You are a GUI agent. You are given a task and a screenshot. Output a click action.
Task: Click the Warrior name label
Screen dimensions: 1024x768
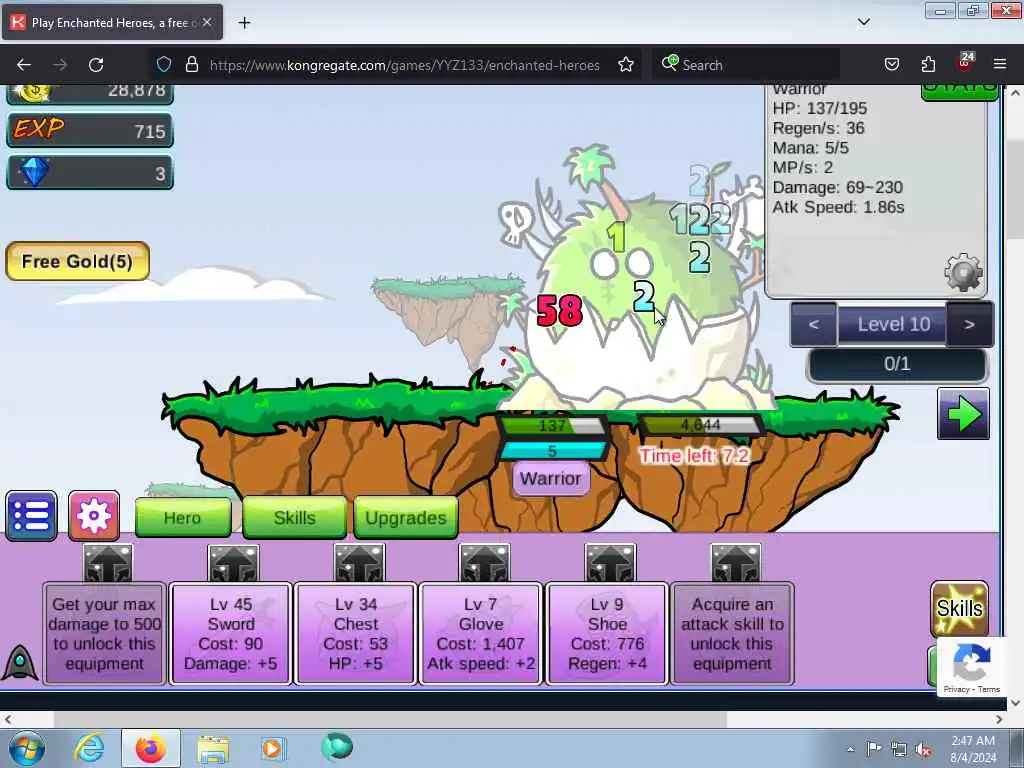551,479
